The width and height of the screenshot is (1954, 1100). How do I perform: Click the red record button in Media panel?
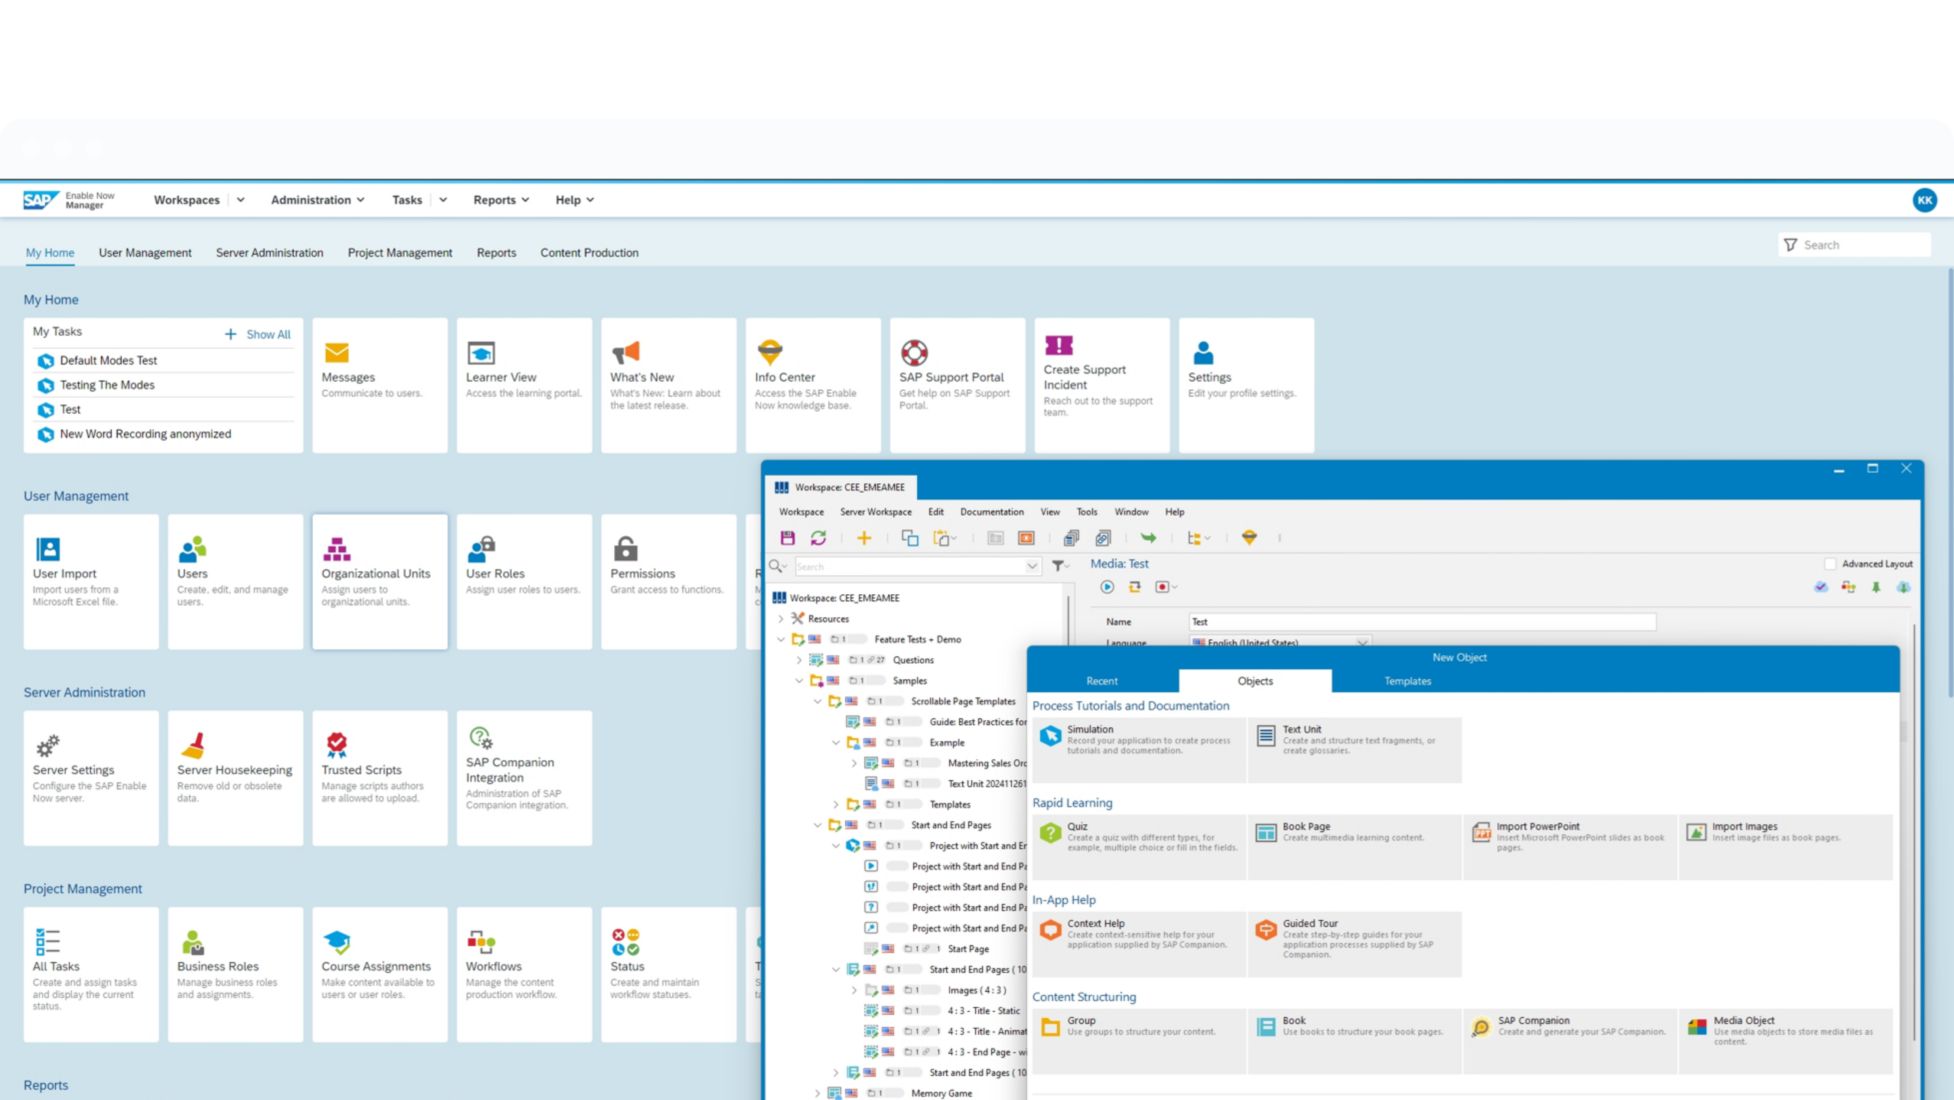pos(1162,587)
